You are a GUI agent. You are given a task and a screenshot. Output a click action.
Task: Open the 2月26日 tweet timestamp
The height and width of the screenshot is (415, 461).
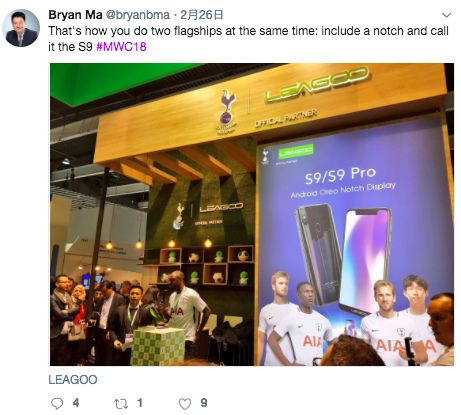pyautogui.click(x=201, y=15)
